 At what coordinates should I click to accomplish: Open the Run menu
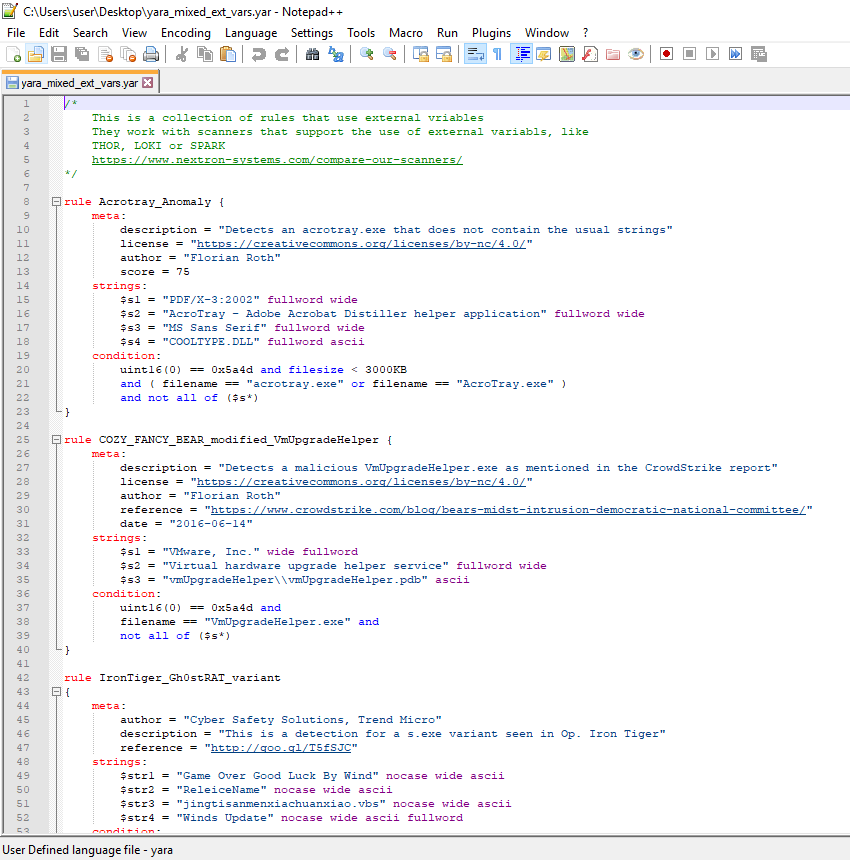[447, 33]
